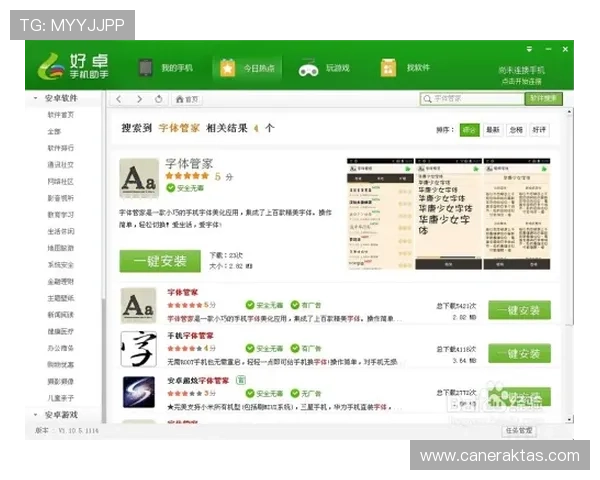Screen dimensions: 600x480
Task: Install 字体管家 from its list row
Action: click(x=519, y=310)
